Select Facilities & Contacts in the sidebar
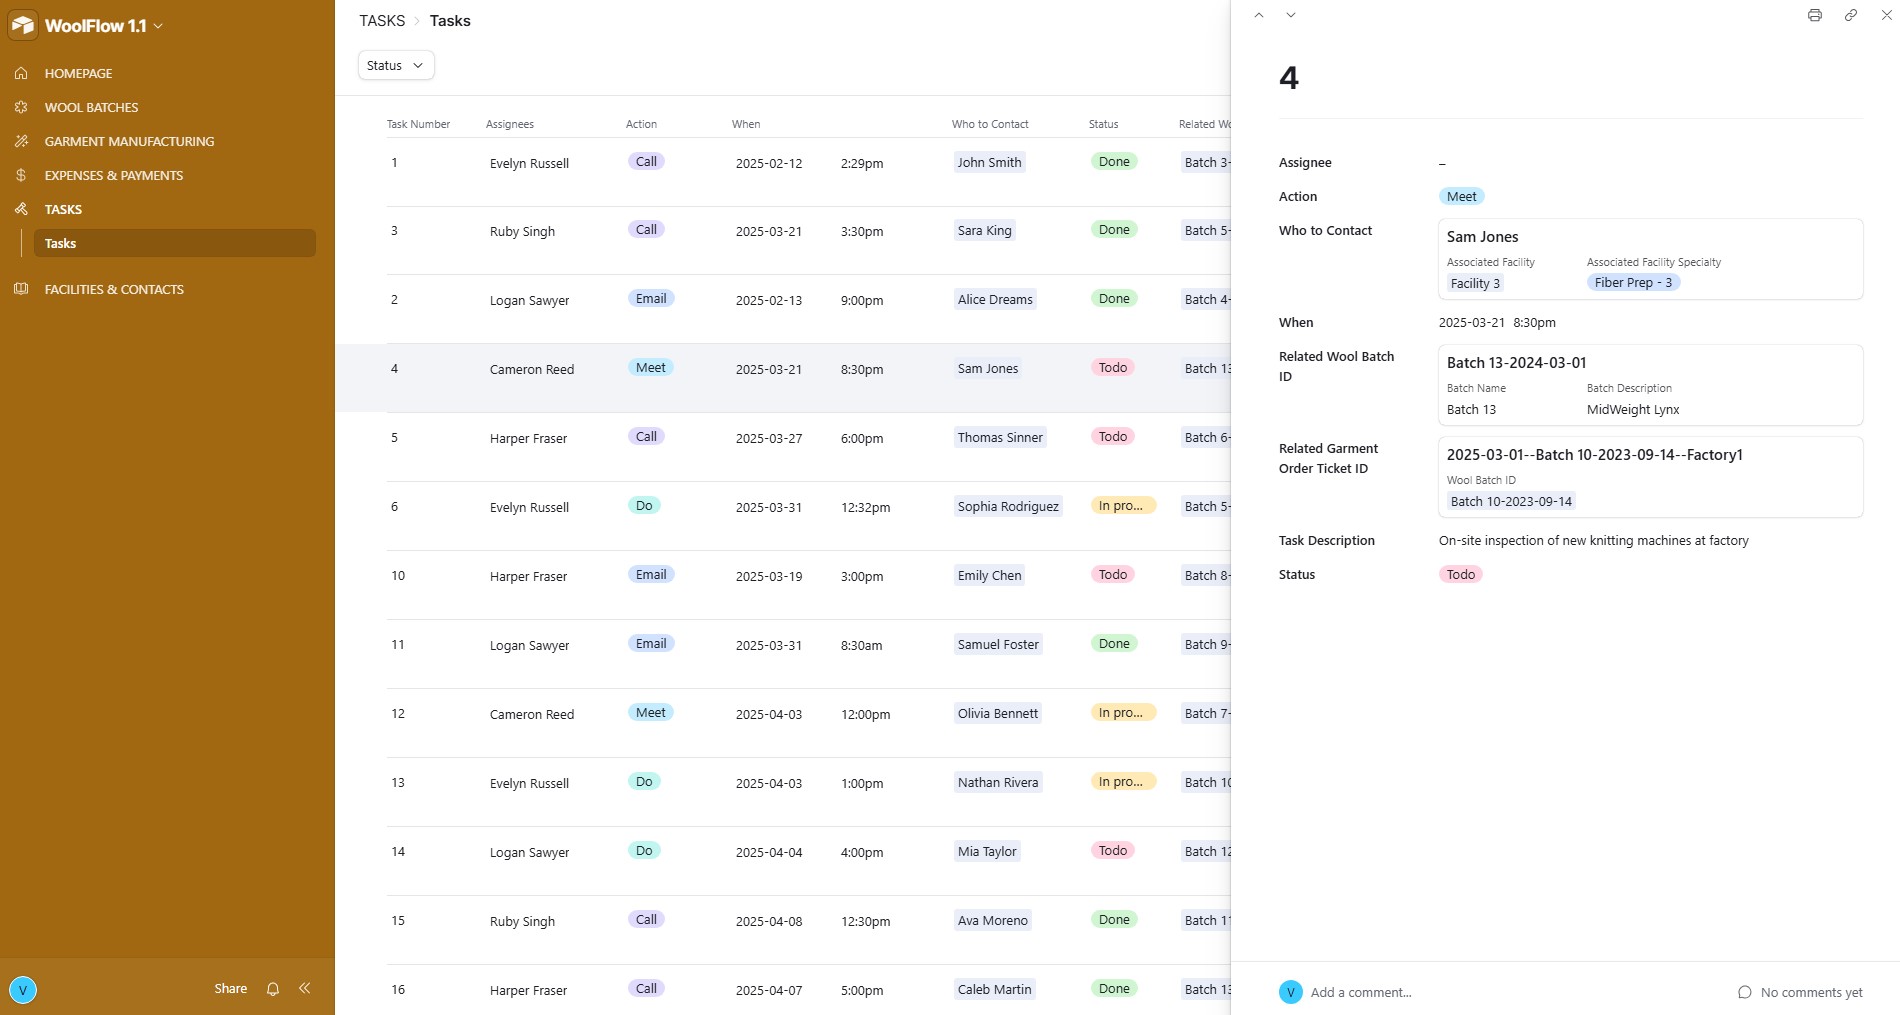This screenshot has width=1900, height=1015. (114, 290)
